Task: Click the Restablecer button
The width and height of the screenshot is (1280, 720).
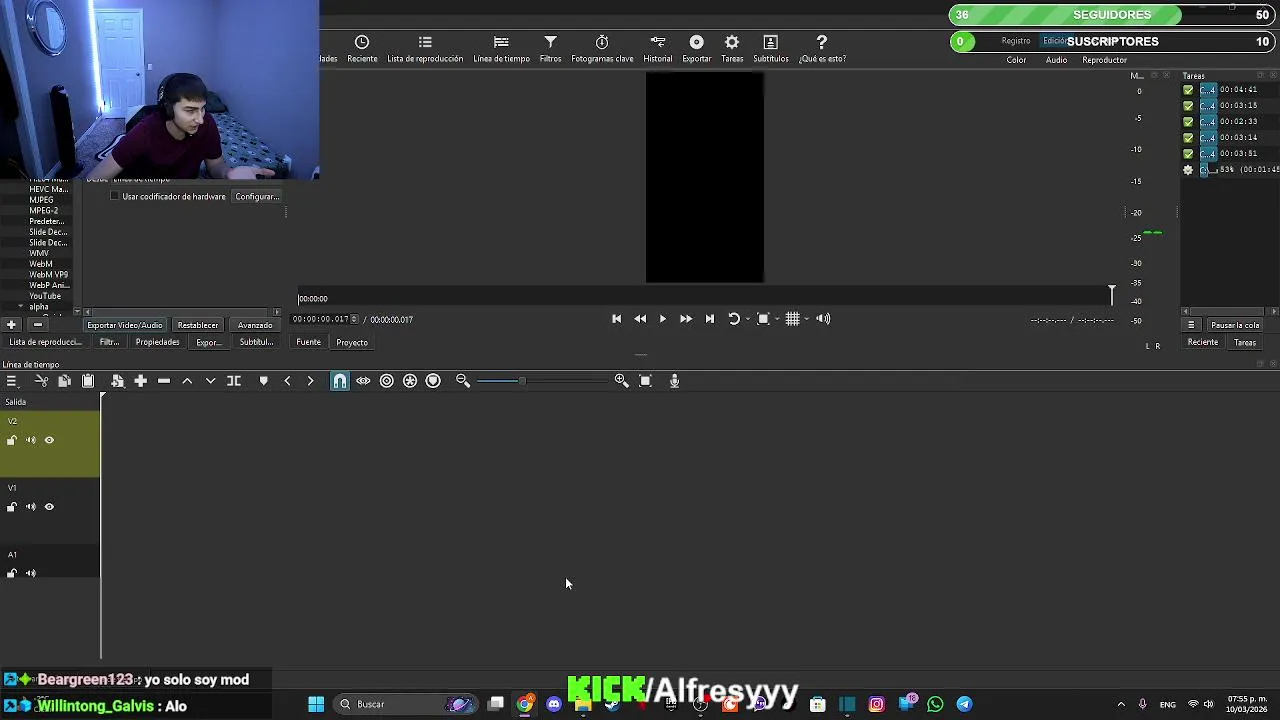Action: (x=198, y=325)
